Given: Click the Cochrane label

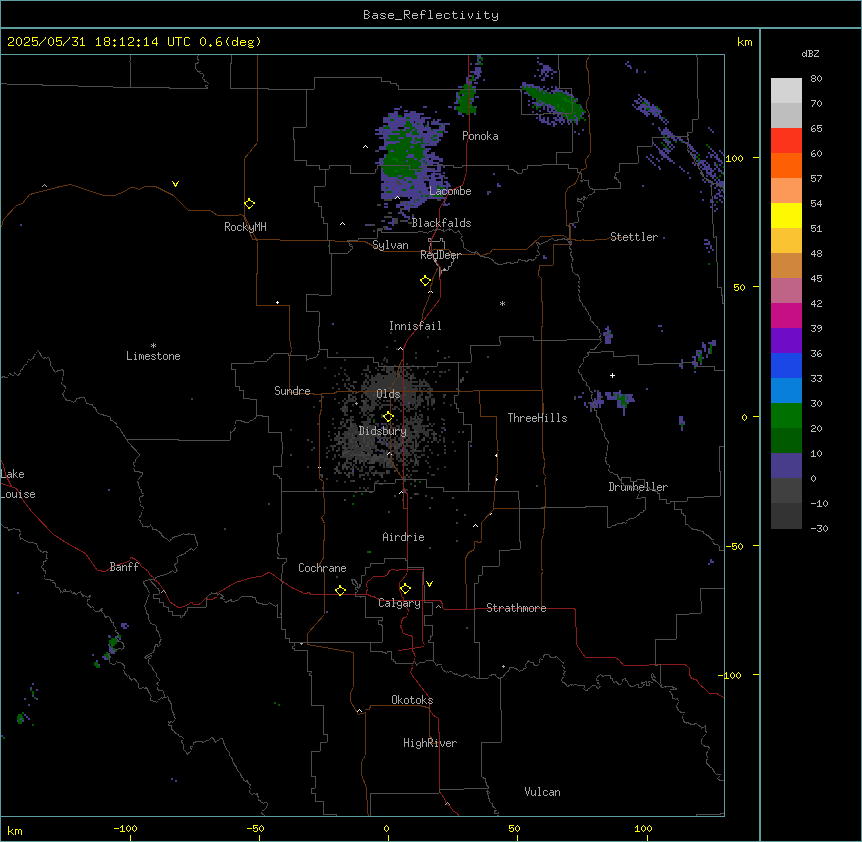Looking at the screenshot, I should [x=322, y=568].
